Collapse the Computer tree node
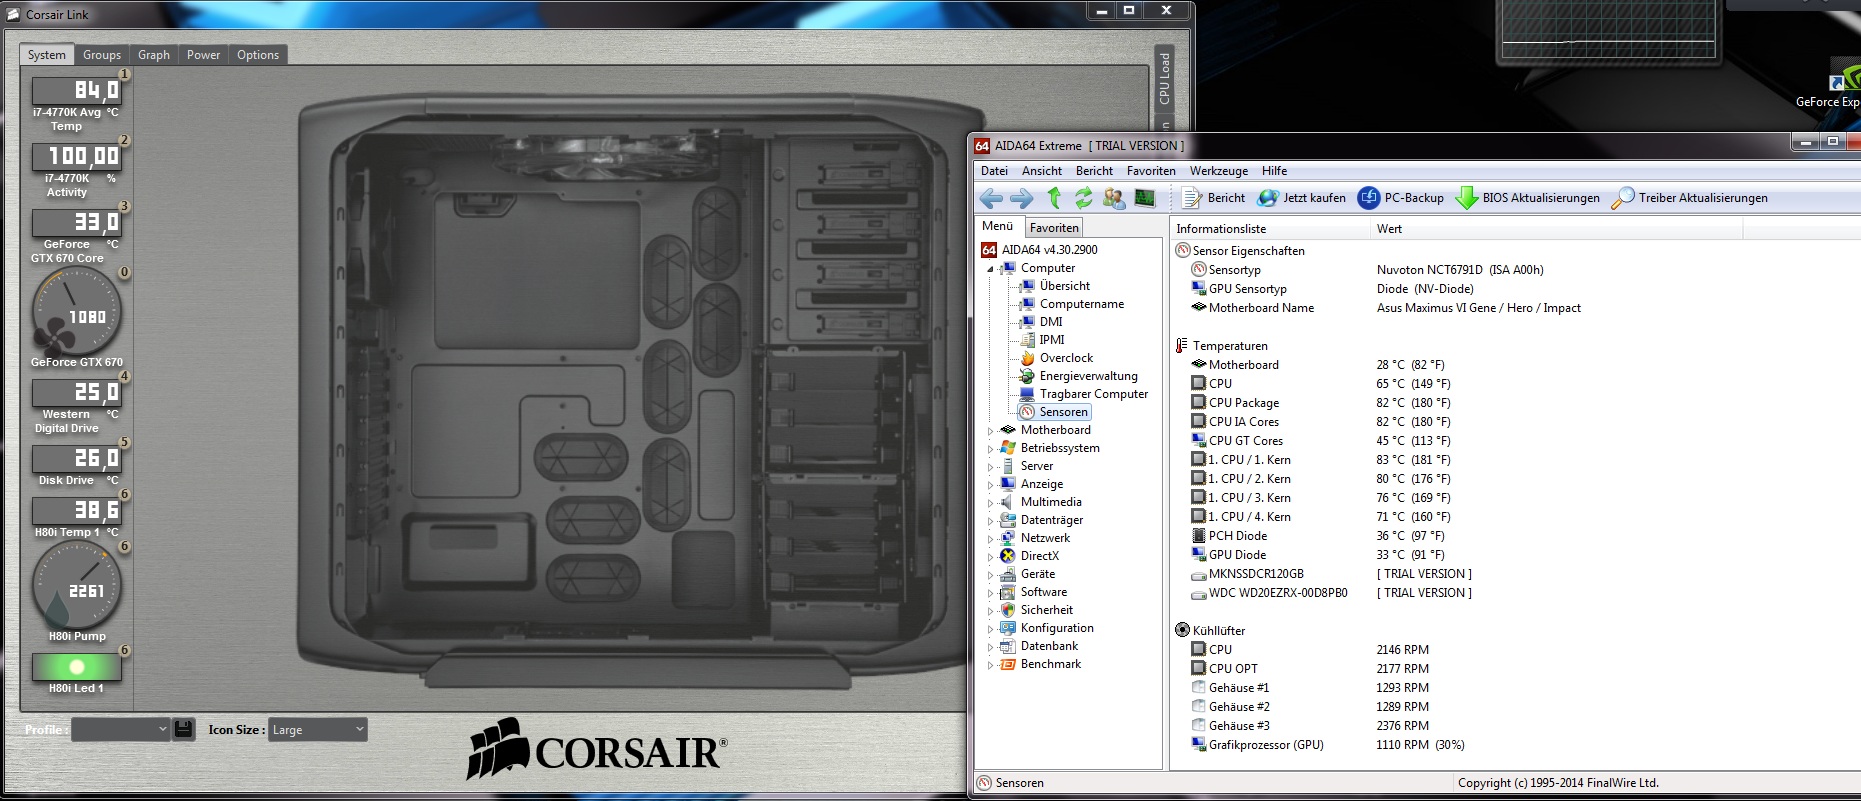This screenshot has height=801, width=1861. pyautogui.click(x=991, y=269)
